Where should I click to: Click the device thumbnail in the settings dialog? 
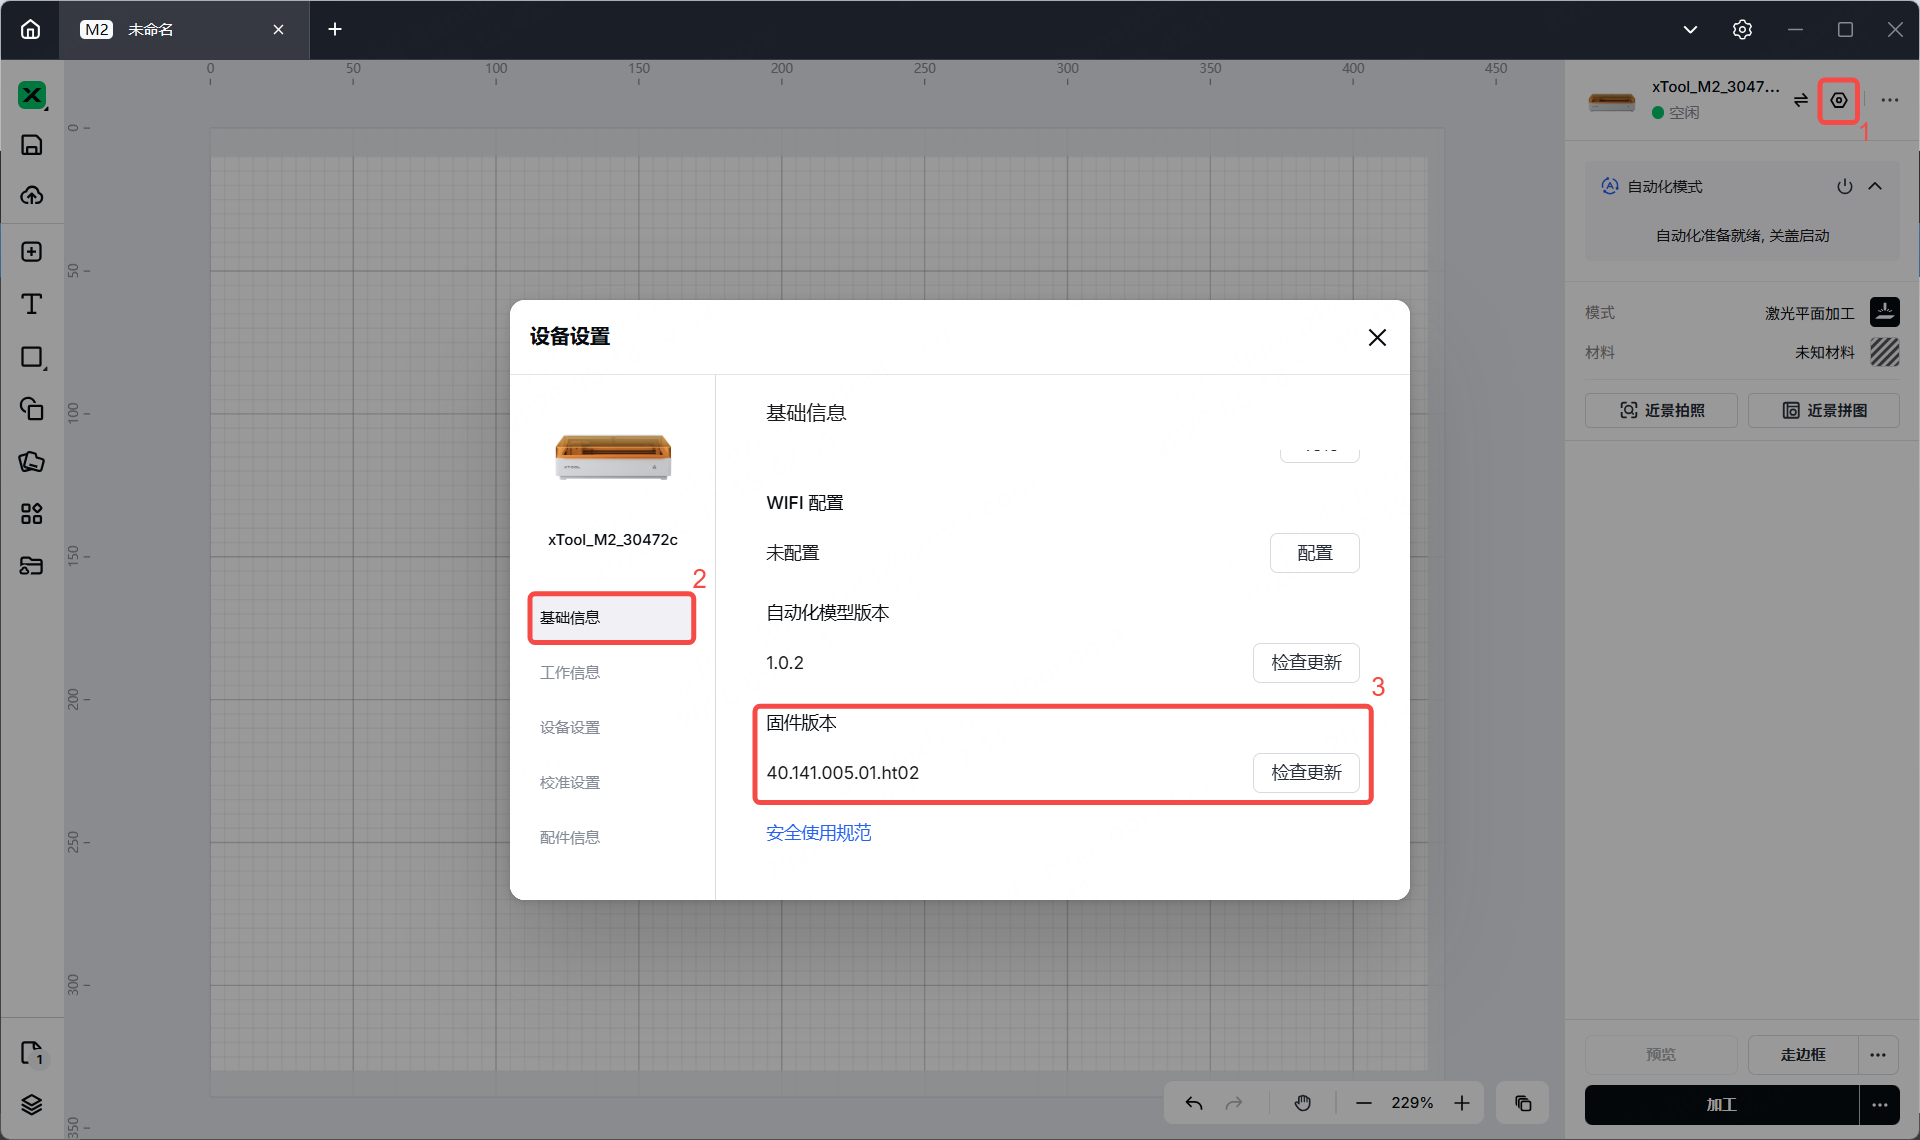(613, 458)
